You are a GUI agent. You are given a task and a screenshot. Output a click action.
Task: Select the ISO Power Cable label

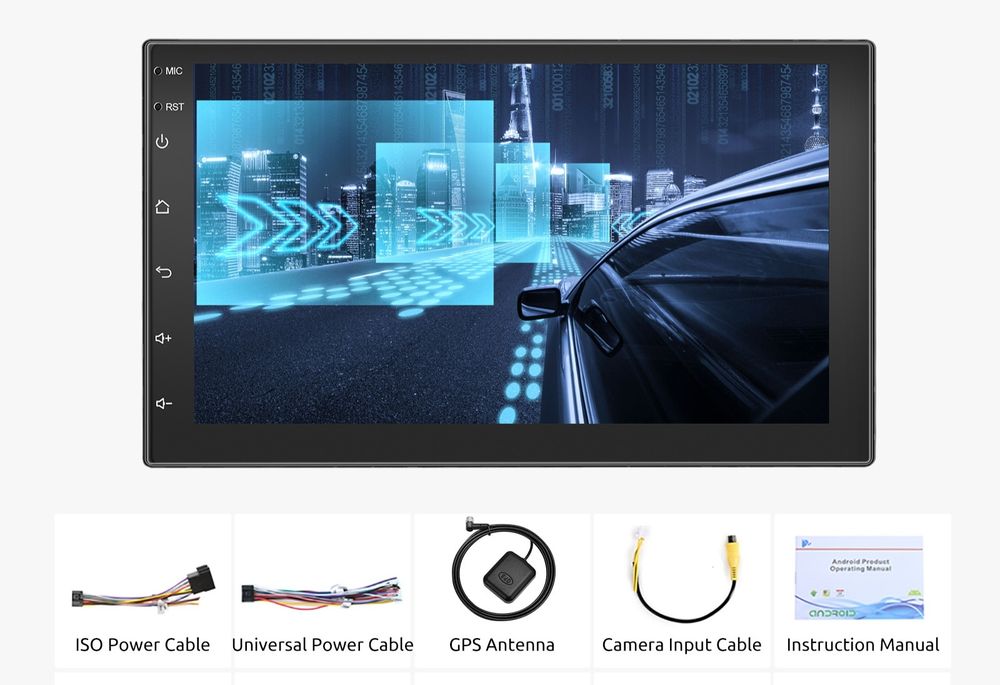[x=143, y=645]
